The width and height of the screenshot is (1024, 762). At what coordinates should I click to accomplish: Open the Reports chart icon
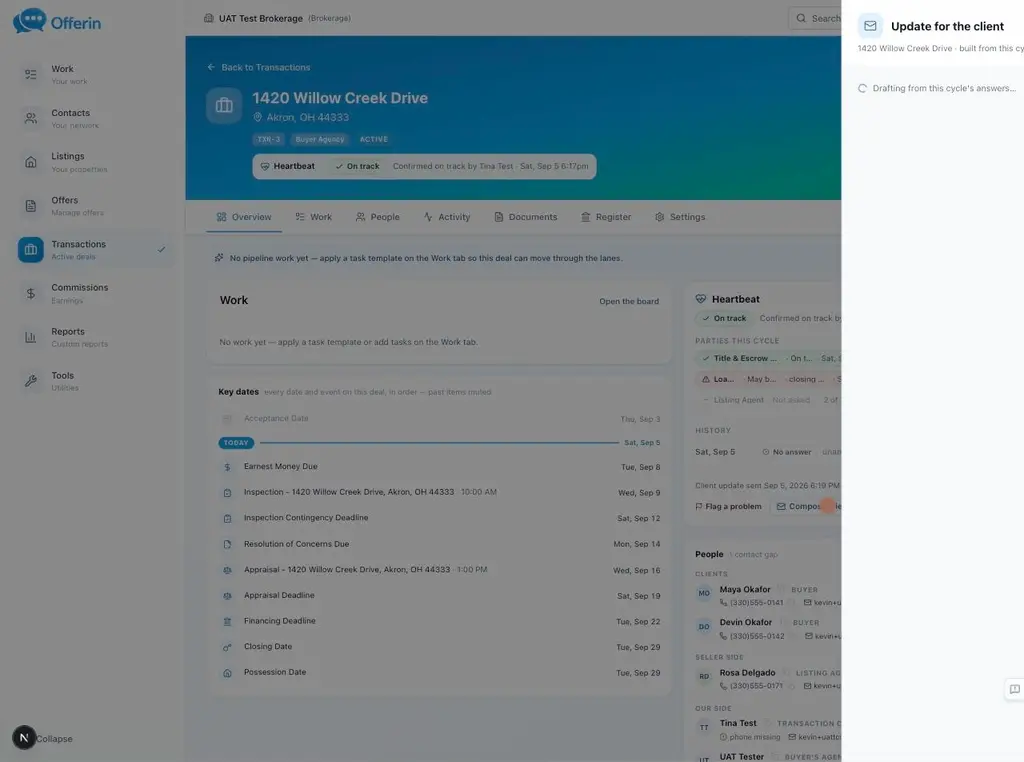(31, 337)
